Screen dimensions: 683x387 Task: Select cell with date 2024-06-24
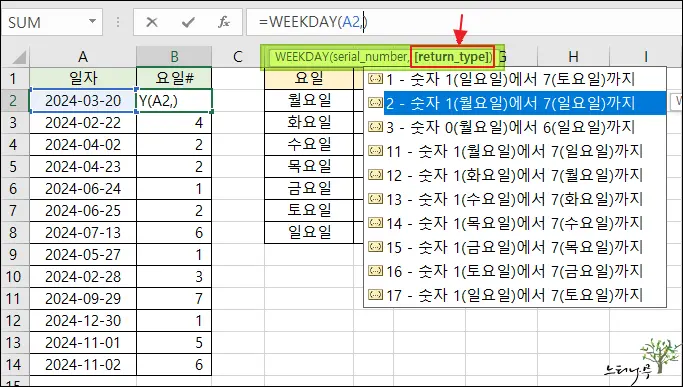click(x=83, y=189)
